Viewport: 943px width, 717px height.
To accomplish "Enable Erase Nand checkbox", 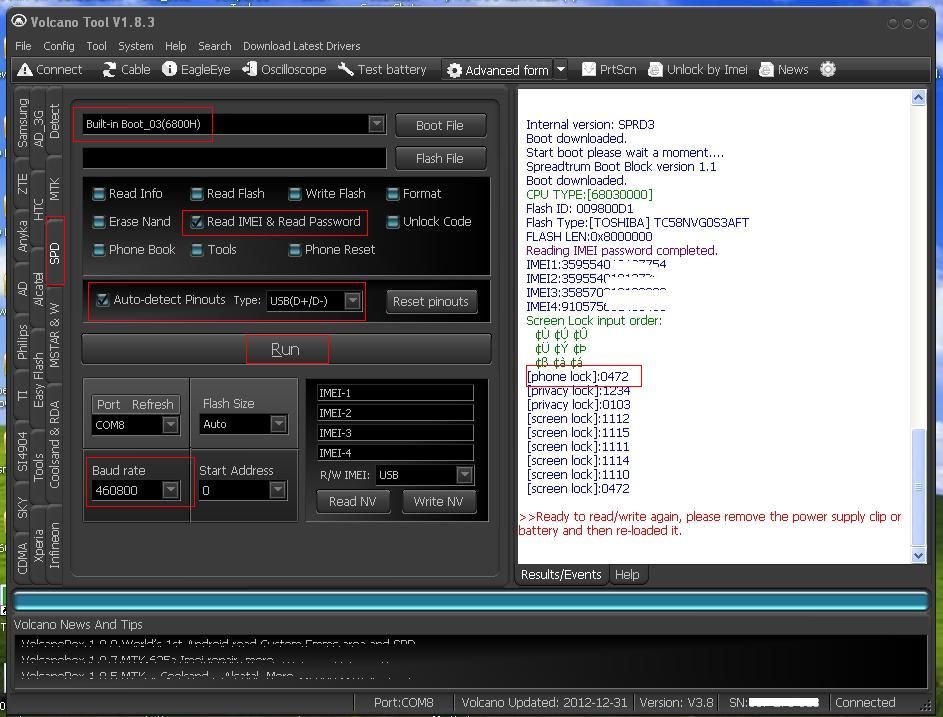I will pyautogui.click(x=99, y=222).
